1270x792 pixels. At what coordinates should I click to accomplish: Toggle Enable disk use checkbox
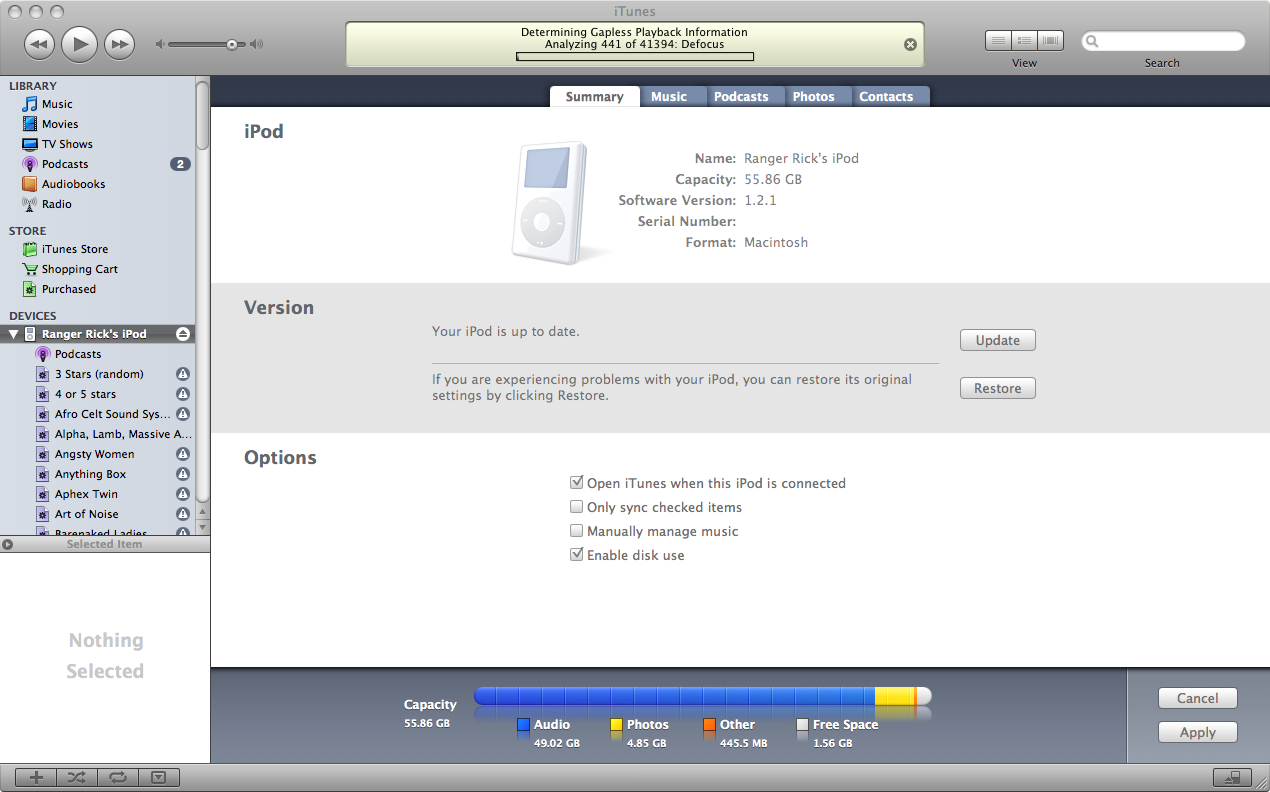(576, 555)
